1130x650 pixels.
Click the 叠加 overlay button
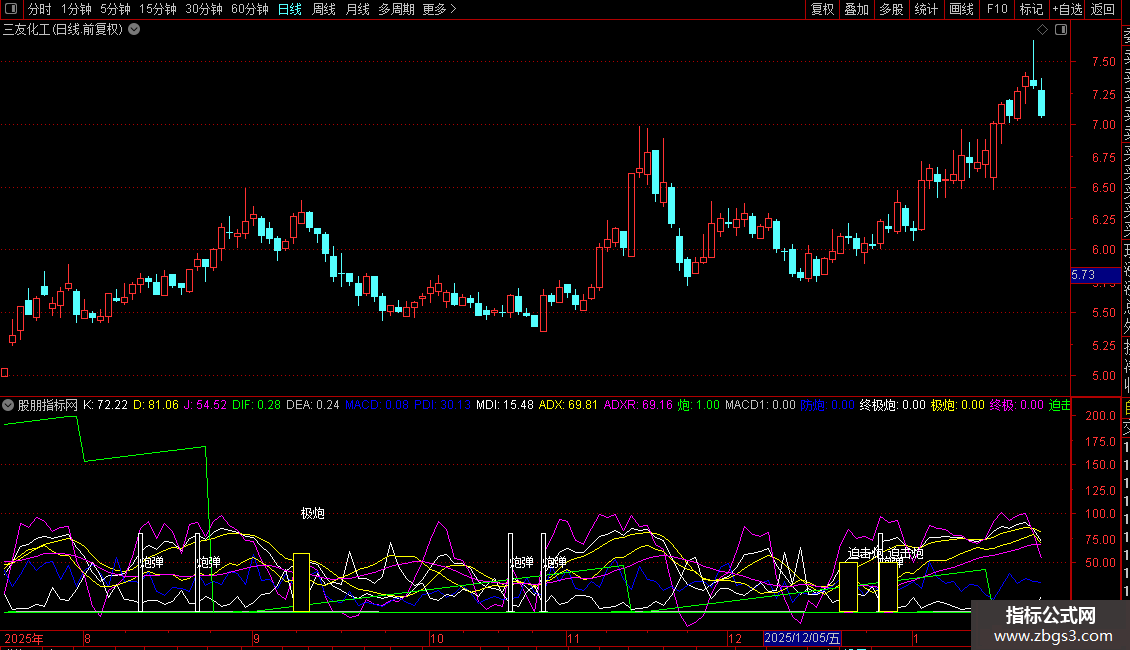point(856,9)
